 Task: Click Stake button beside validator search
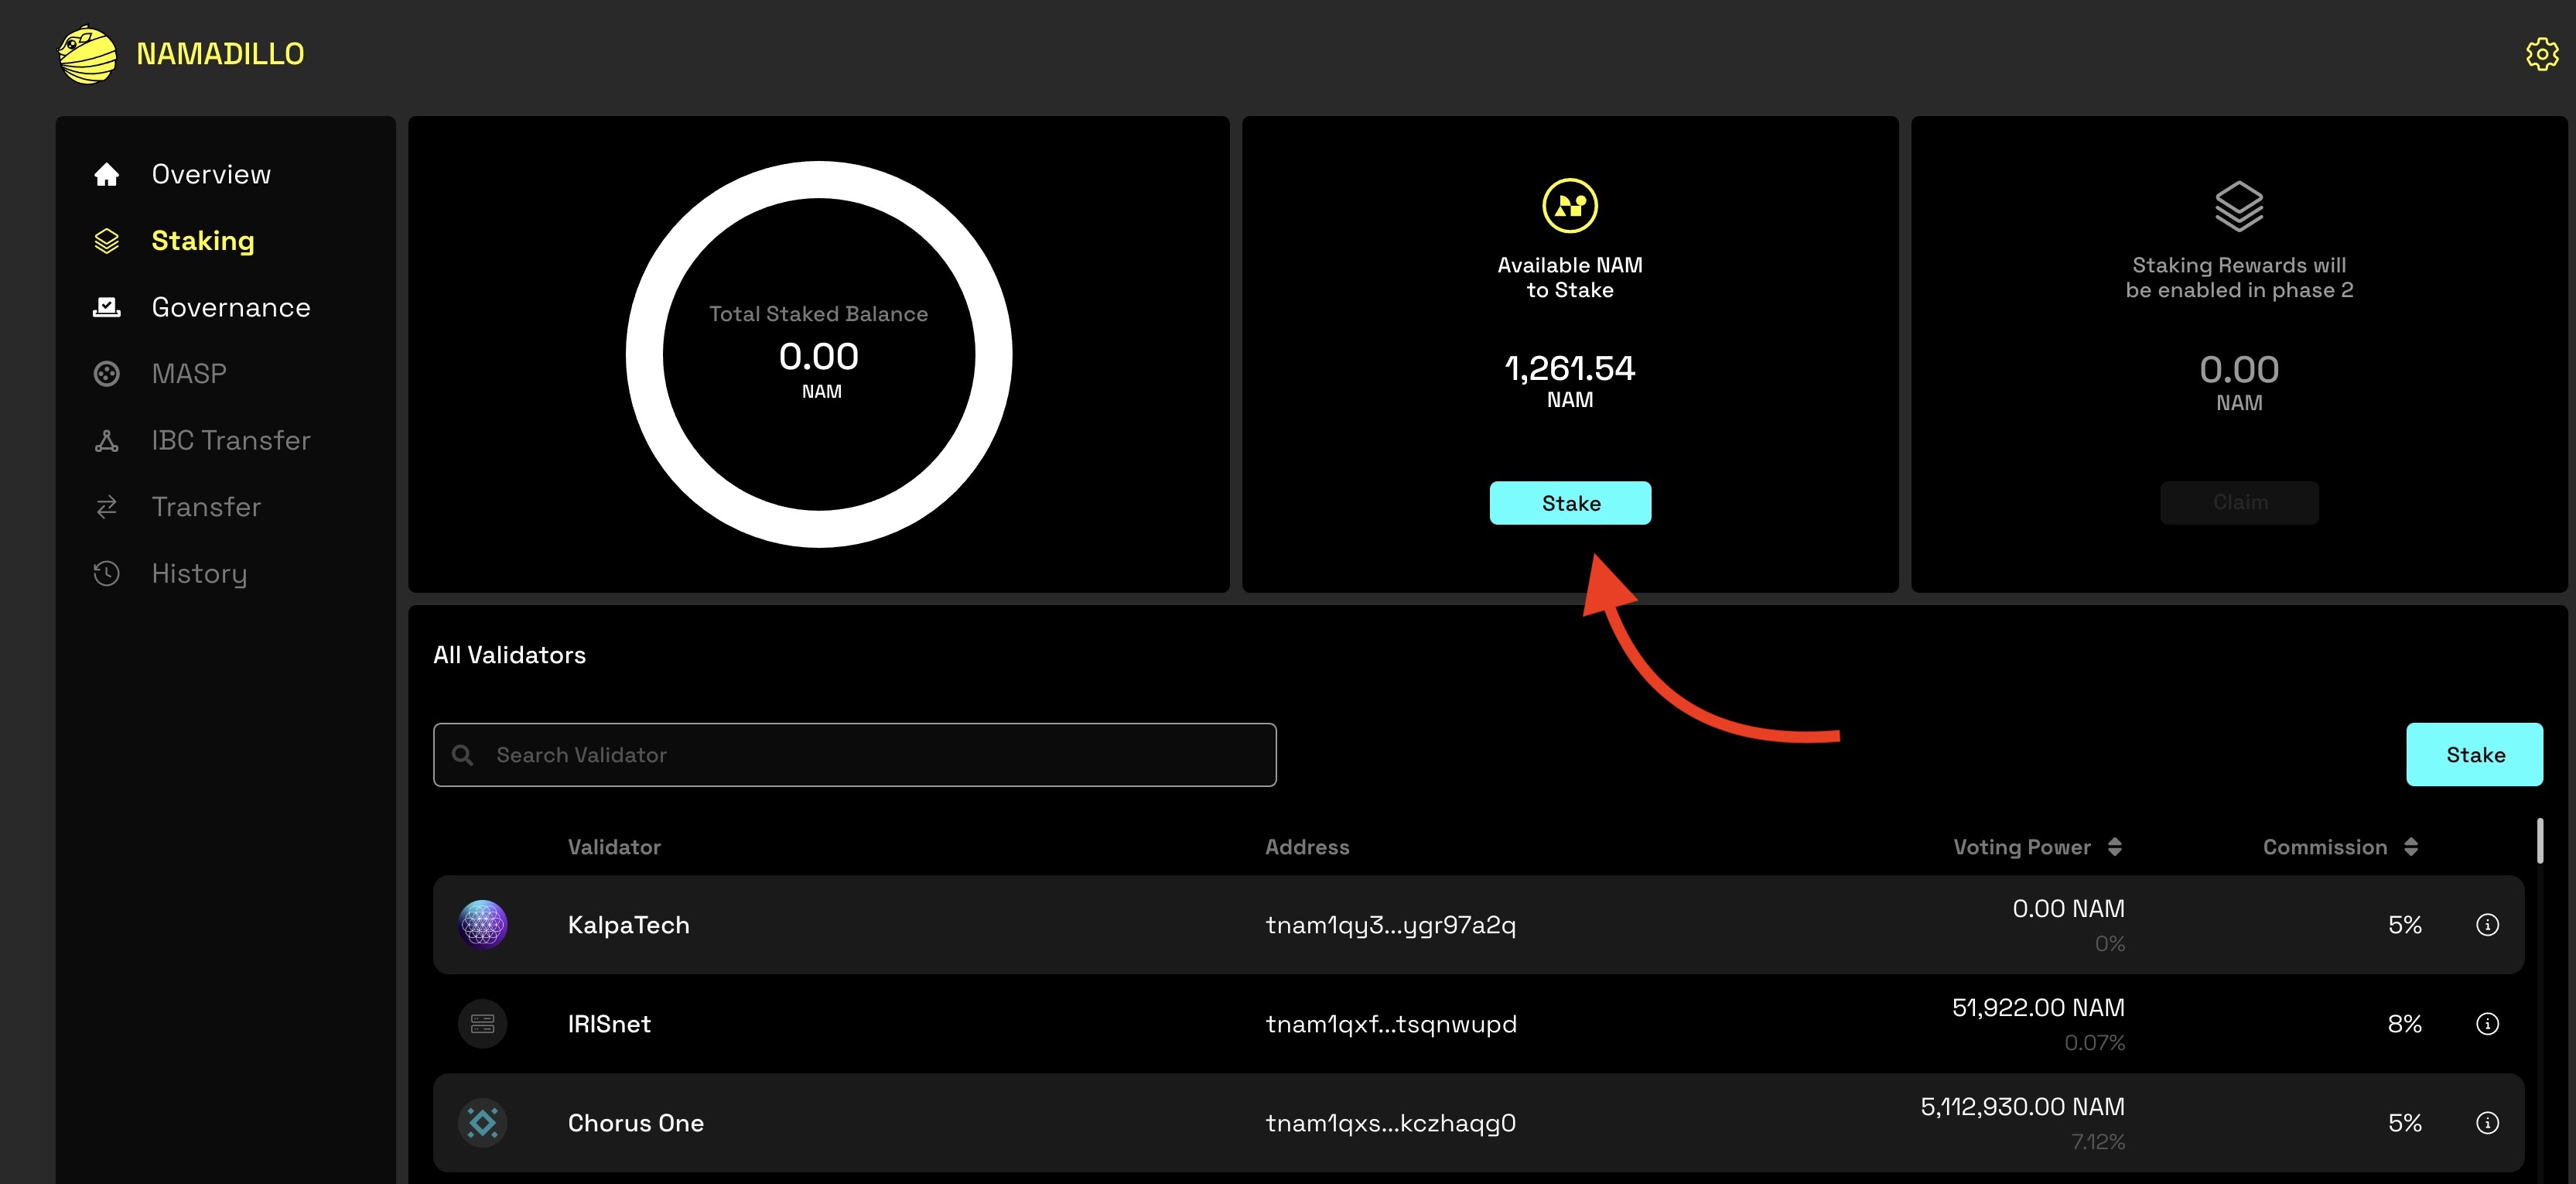[2474, 755]
